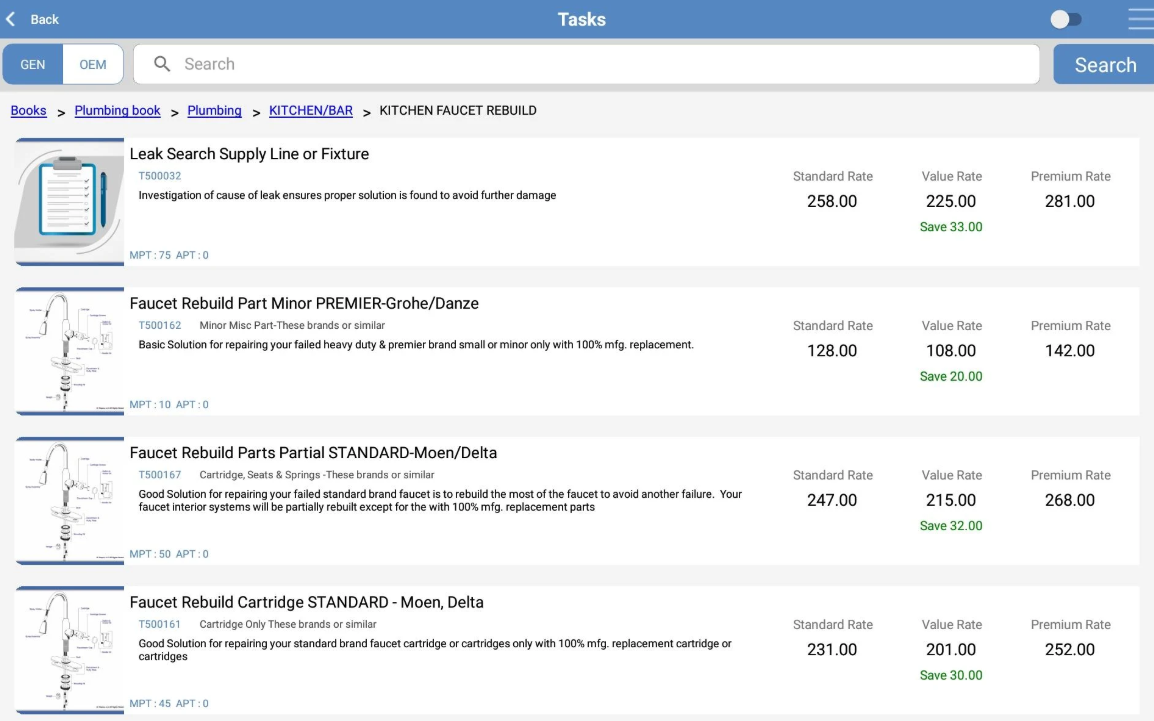The image size is (1154, 721).
Task: Select Leak Search Value Rate 225.00
Action: pos(951,201)
